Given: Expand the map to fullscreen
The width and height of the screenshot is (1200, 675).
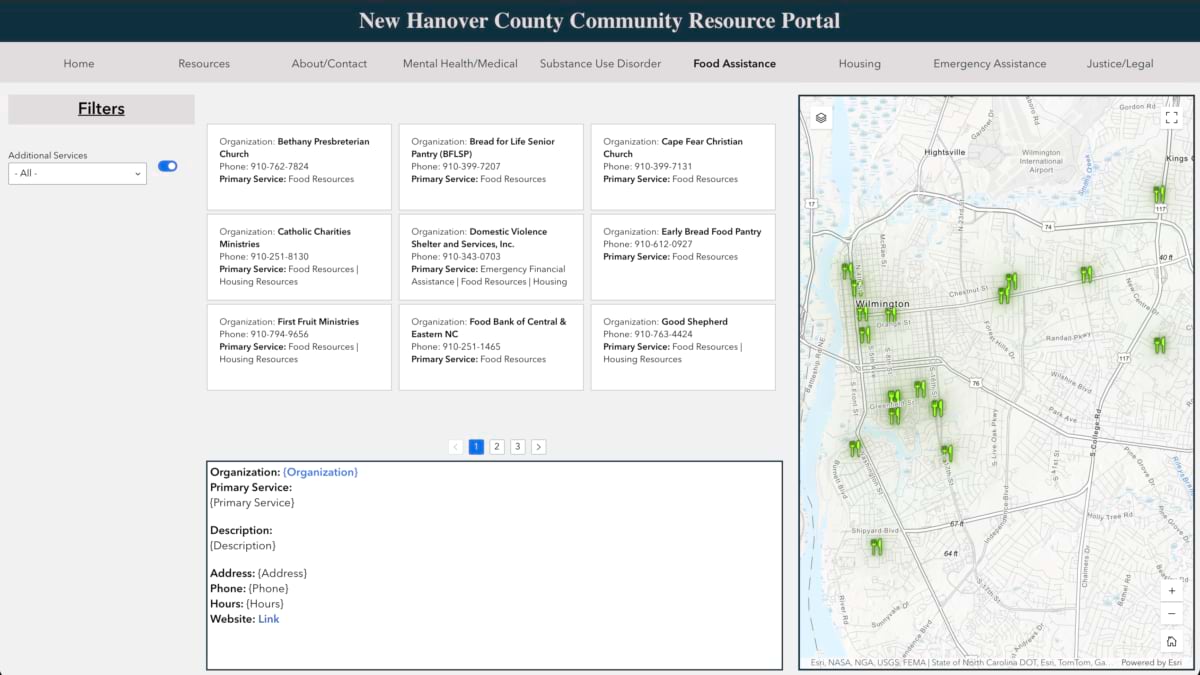Looking at the screenshot, I should click(x=1172, y=117).
